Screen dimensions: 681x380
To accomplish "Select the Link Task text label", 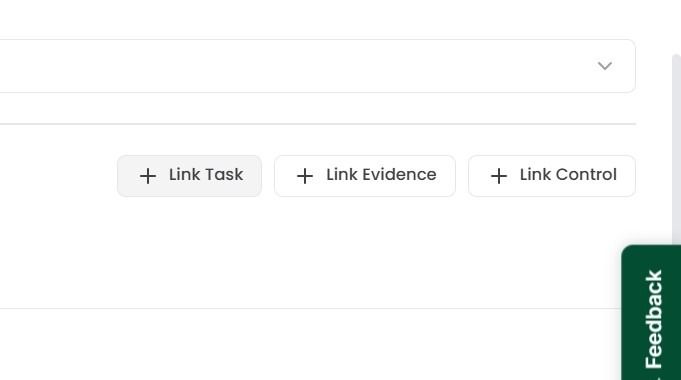I will [x=206, y=175].
